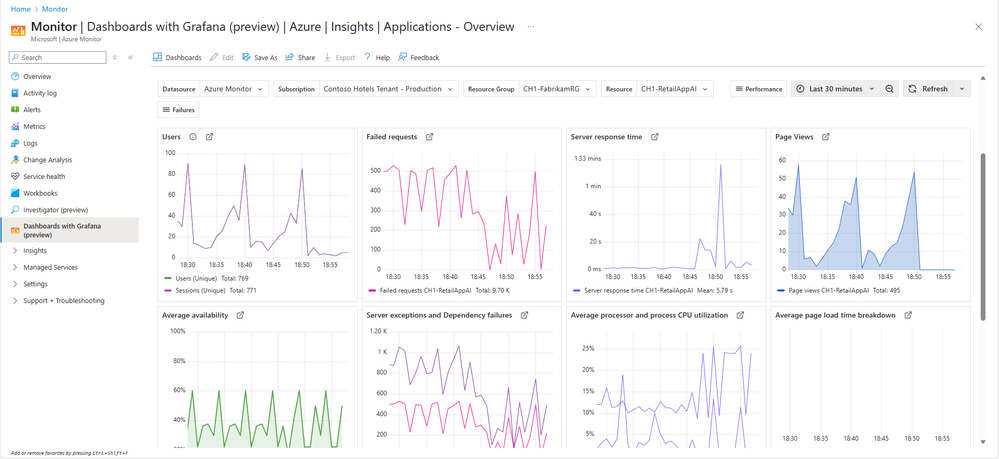The height and width of the screenshot is (459, 999).
Task: Click the Share toolbar button
Action: (300, 57)
